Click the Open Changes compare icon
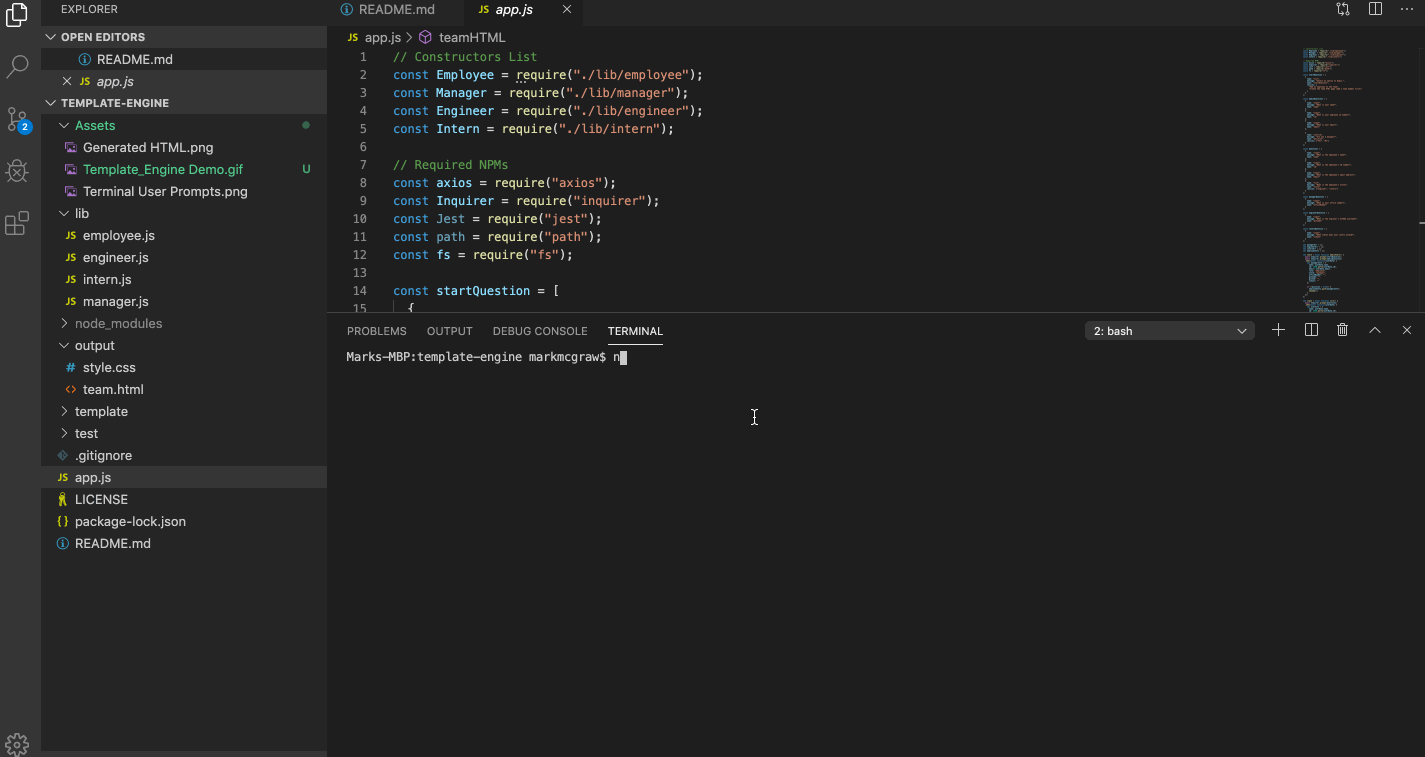The width and height of the screenshot is (1425, 757). (x=1343, y=9)
